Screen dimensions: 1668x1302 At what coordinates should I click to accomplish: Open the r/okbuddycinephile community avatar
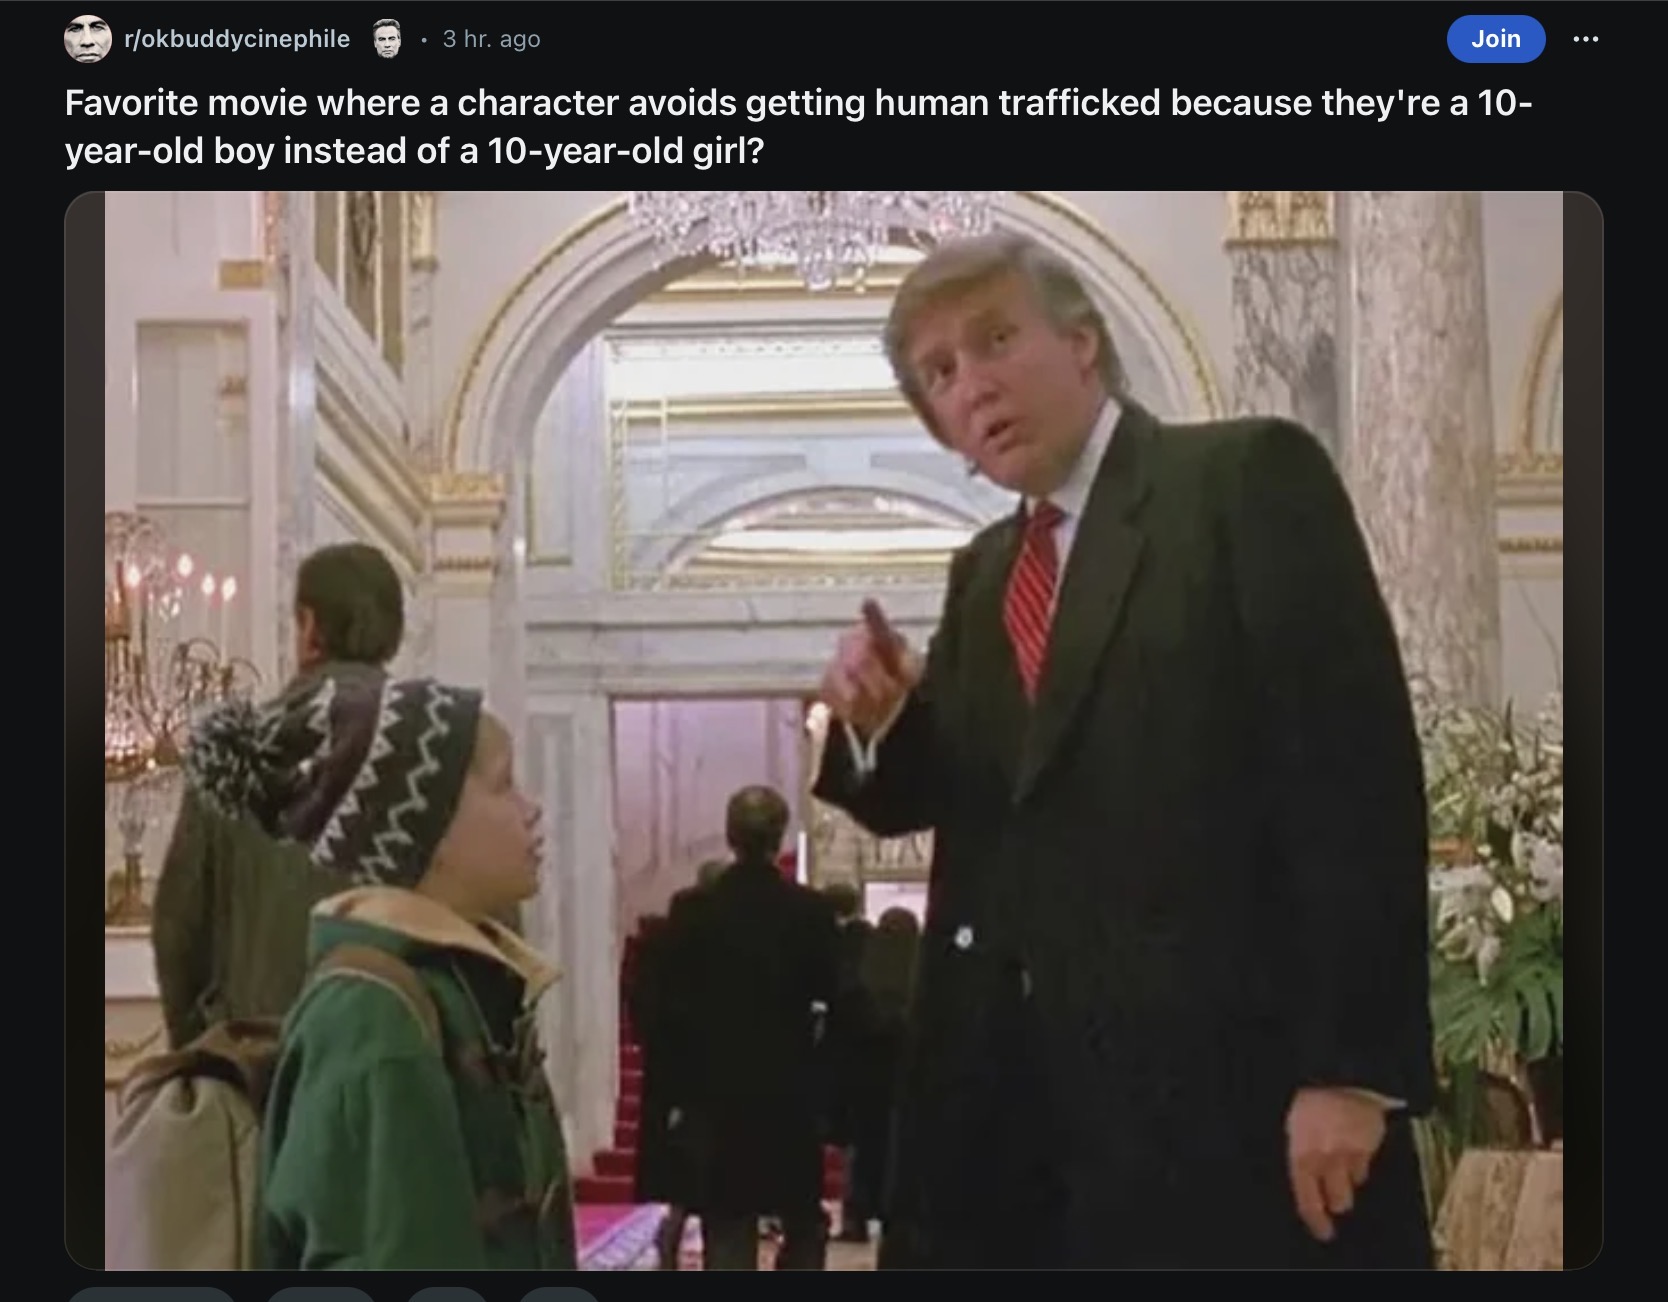(88, 39)
